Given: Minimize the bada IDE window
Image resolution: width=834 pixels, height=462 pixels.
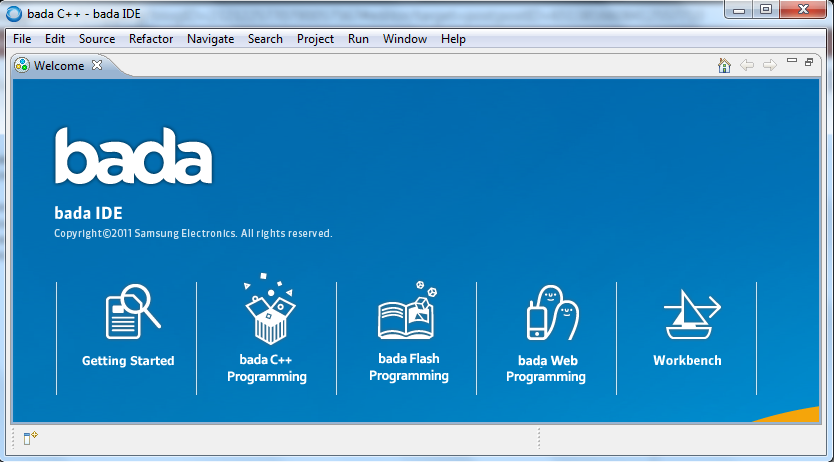Looking at the screenshot, I should click(739, 10).
